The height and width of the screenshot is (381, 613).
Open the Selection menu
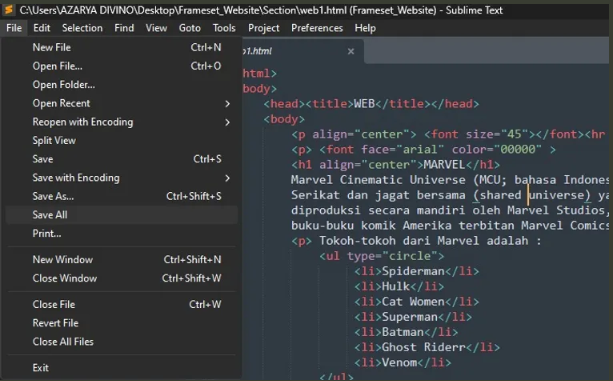tap(82, 28)
